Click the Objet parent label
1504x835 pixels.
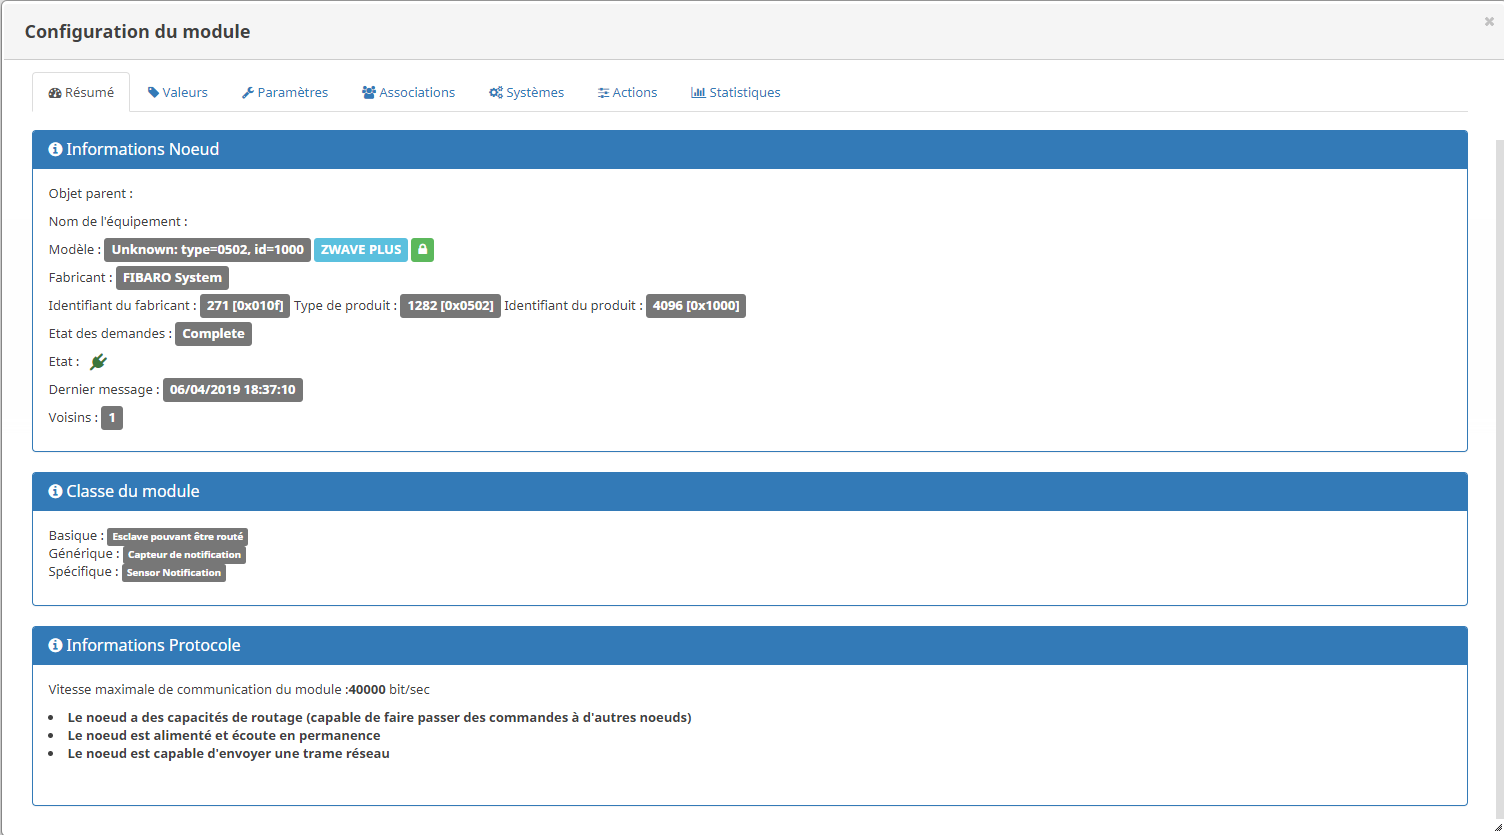[x=90, y=194]
